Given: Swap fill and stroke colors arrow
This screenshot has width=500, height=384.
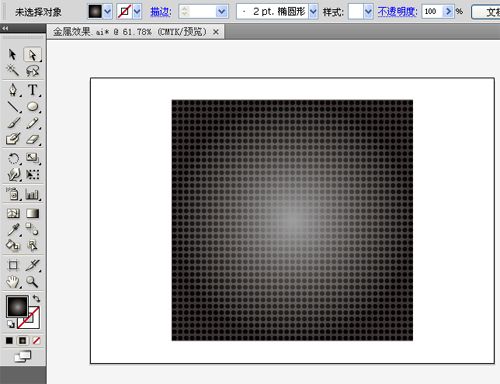Looking at the screenshot, I should [36, 298].
